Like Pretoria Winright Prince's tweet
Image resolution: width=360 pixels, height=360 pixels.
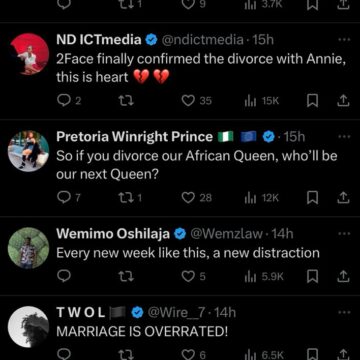click(197, 198)
